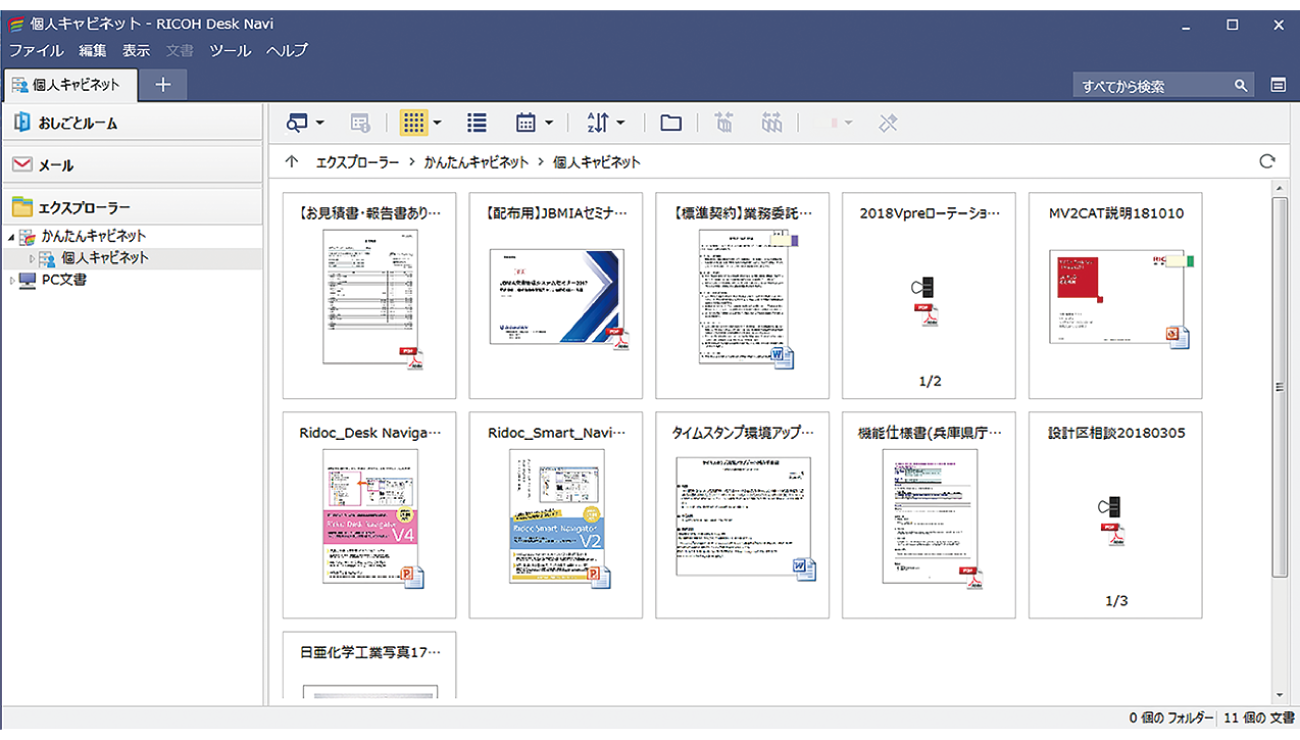Viewport: 1300px width, 740px height.
Task: Switch to list view in the toolbar
Action: tap(477, 122)
